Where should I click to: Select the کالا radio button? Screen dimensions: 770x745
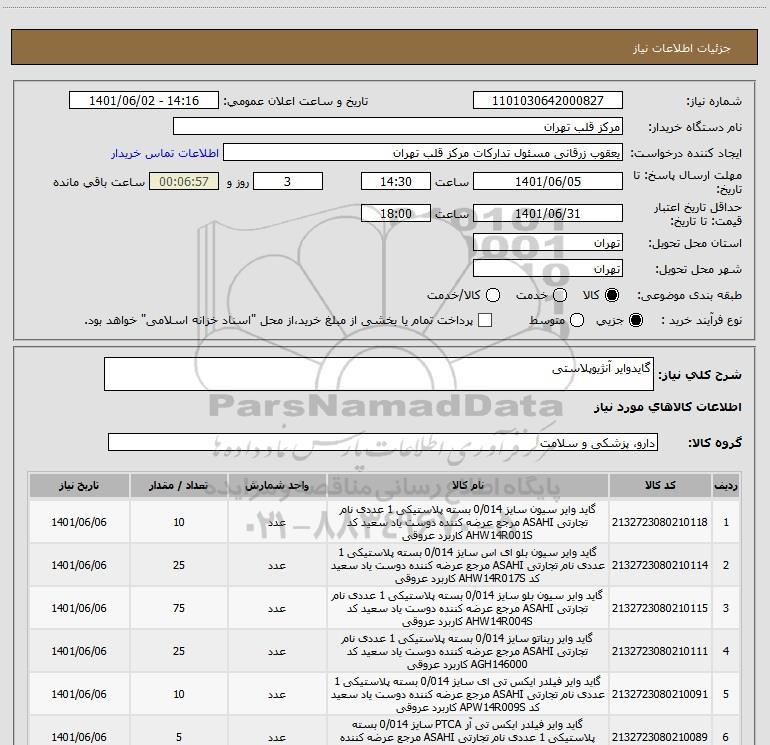[x=612, y=295]
